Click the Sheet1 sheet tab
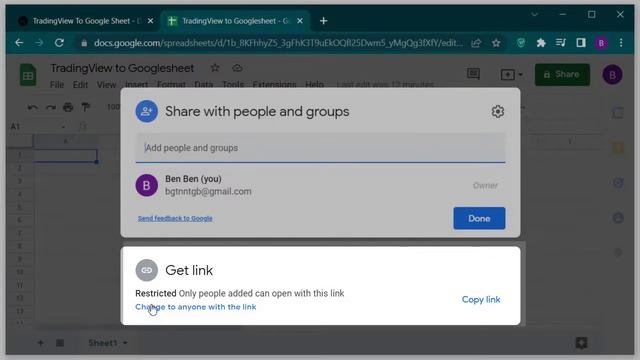 coord(102,343)
